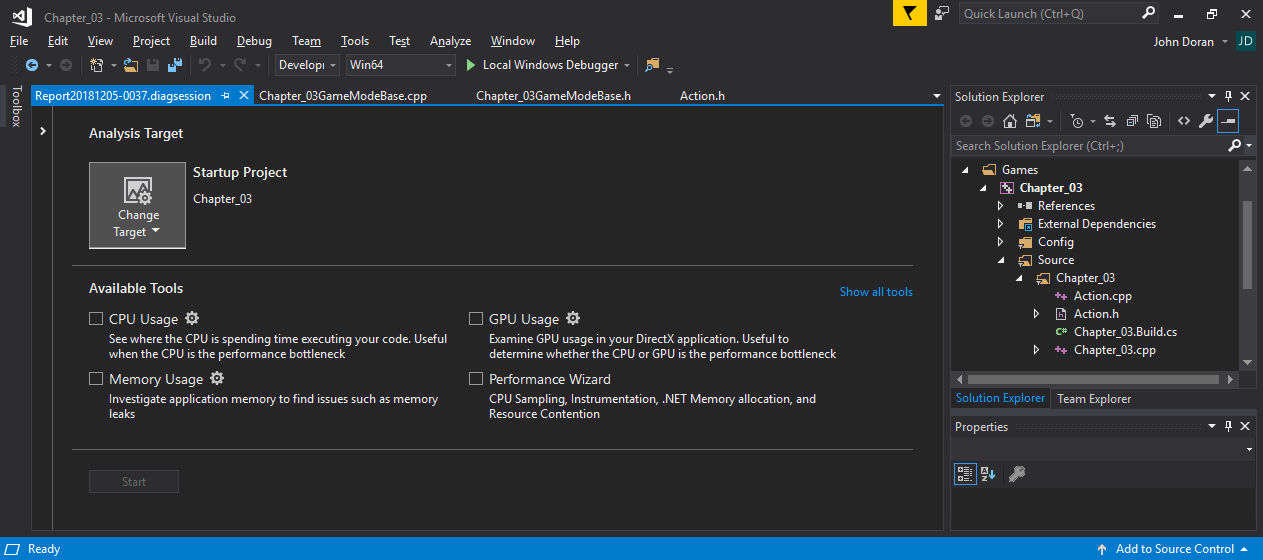Open the Build menu
This screenshot has height=560, width=1263.
(203, 41)
